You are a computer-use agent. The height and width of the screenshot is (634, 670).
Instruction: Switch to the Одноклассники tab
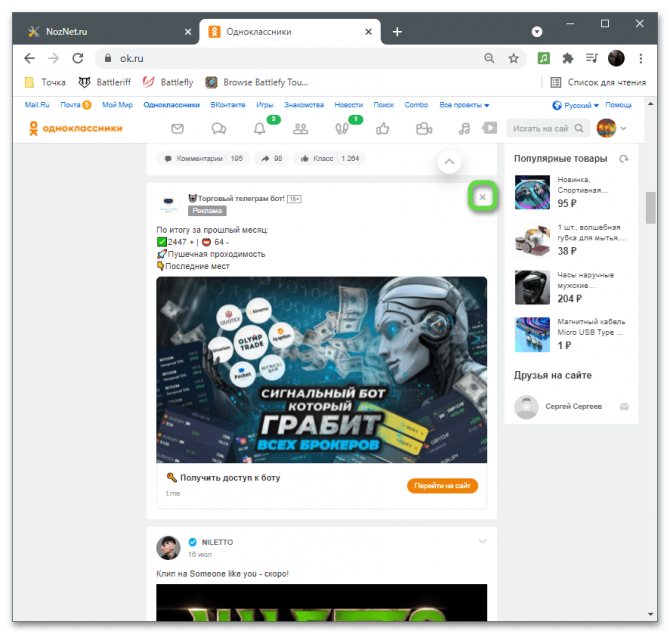coord(291,32)
